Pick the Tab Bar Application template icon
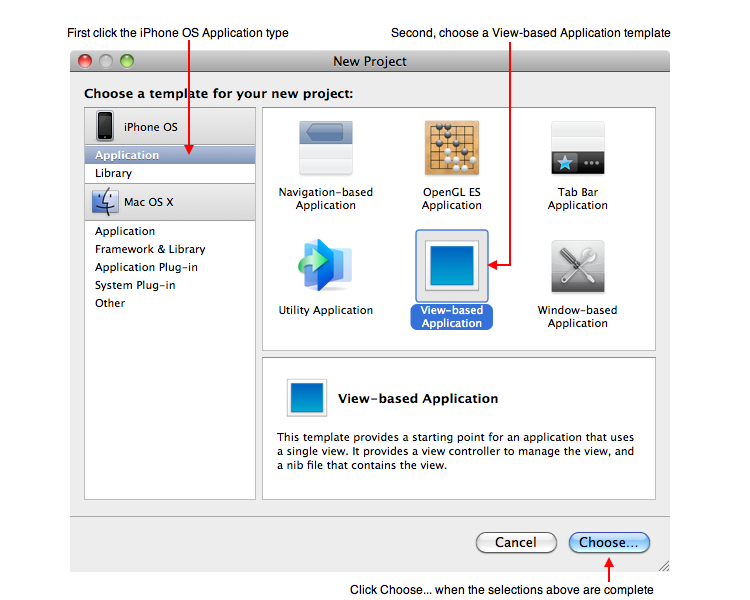The image size is (750, 600). (x=578, y=148)
